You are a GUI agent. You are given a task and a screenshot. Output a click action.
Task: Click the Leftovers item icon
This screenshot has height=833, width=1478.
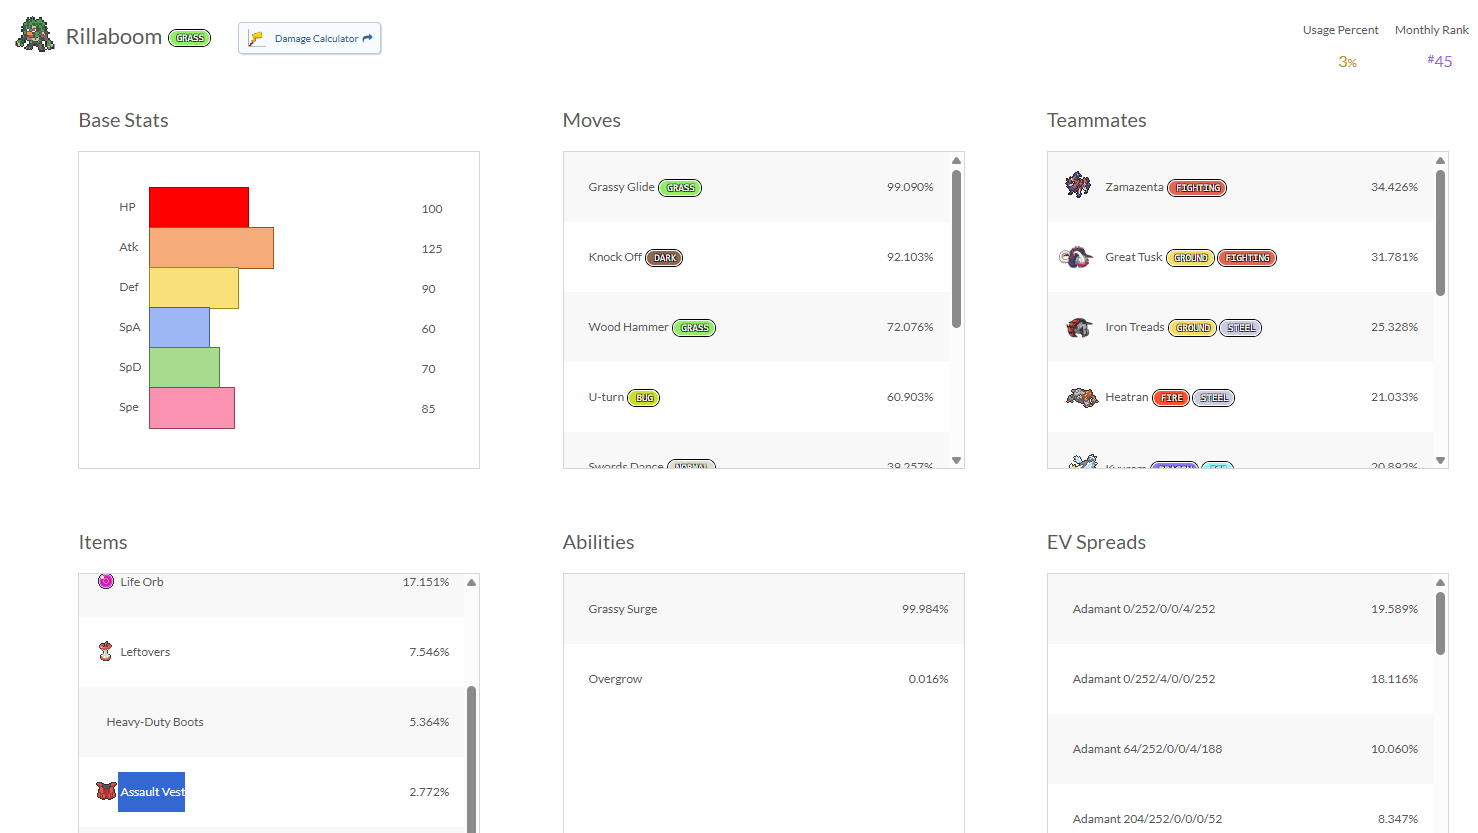click(106, 651)
